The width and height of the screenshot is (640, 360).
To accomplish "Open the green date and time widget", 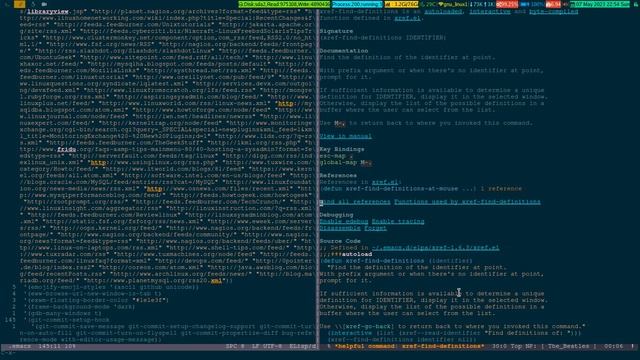I will point(600,4).
